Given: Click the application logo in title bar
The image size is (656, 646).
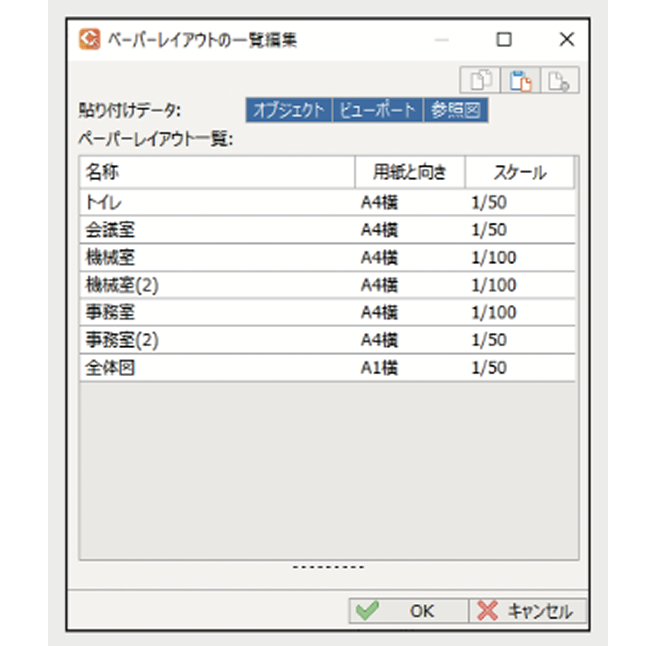Looking at the screenshot, I should pos(90,39).
